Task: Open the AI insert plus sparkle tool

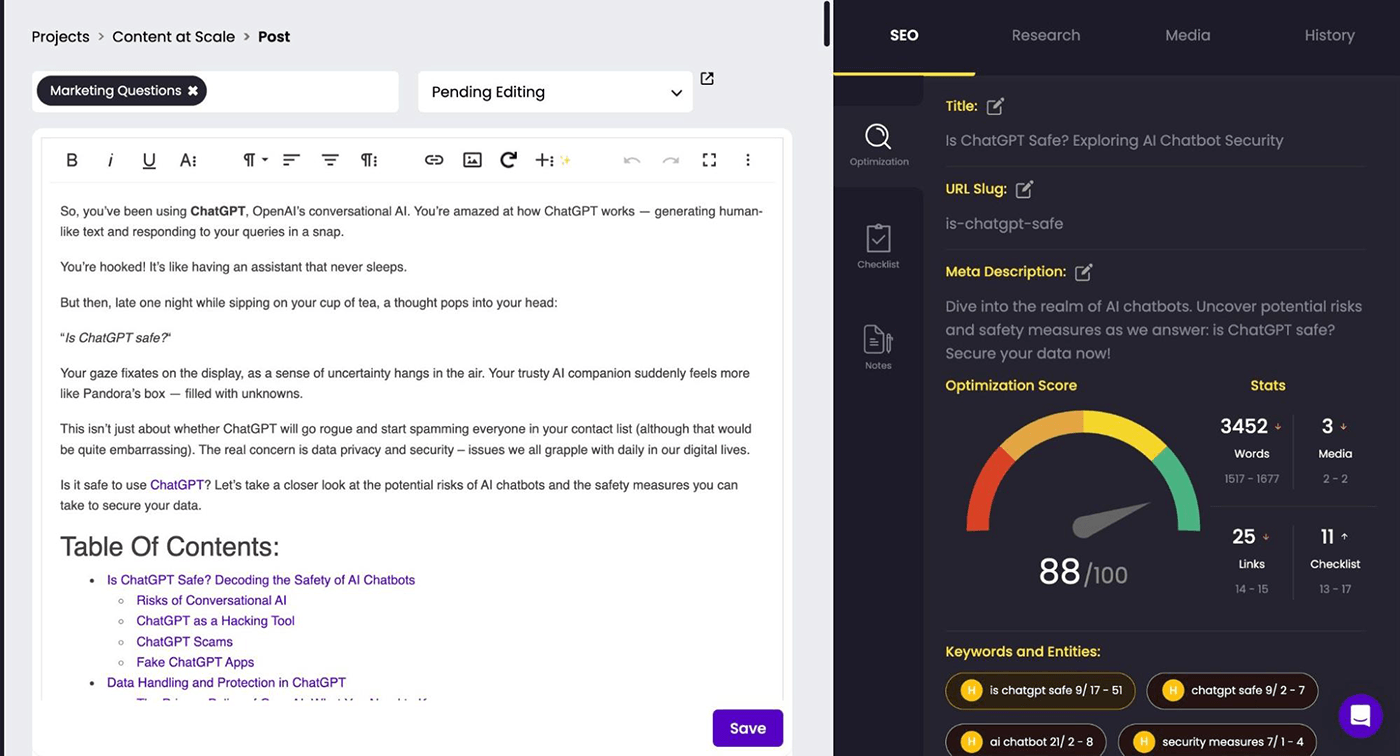Action: point(552,160)
